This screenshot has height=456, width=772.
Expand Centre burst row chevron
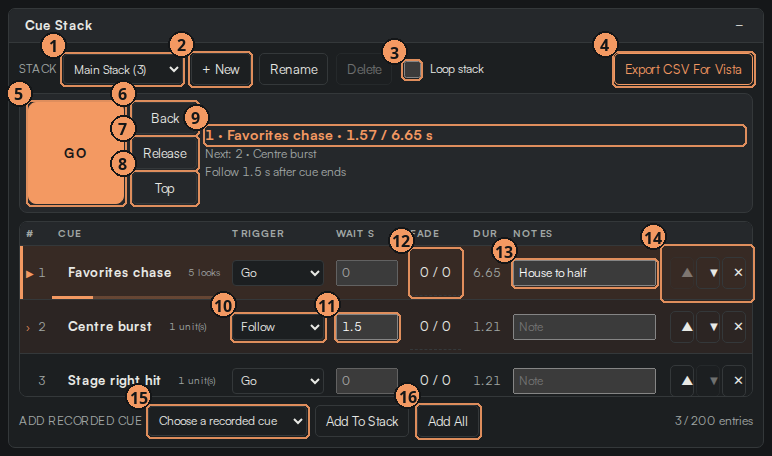pos(28,327)
